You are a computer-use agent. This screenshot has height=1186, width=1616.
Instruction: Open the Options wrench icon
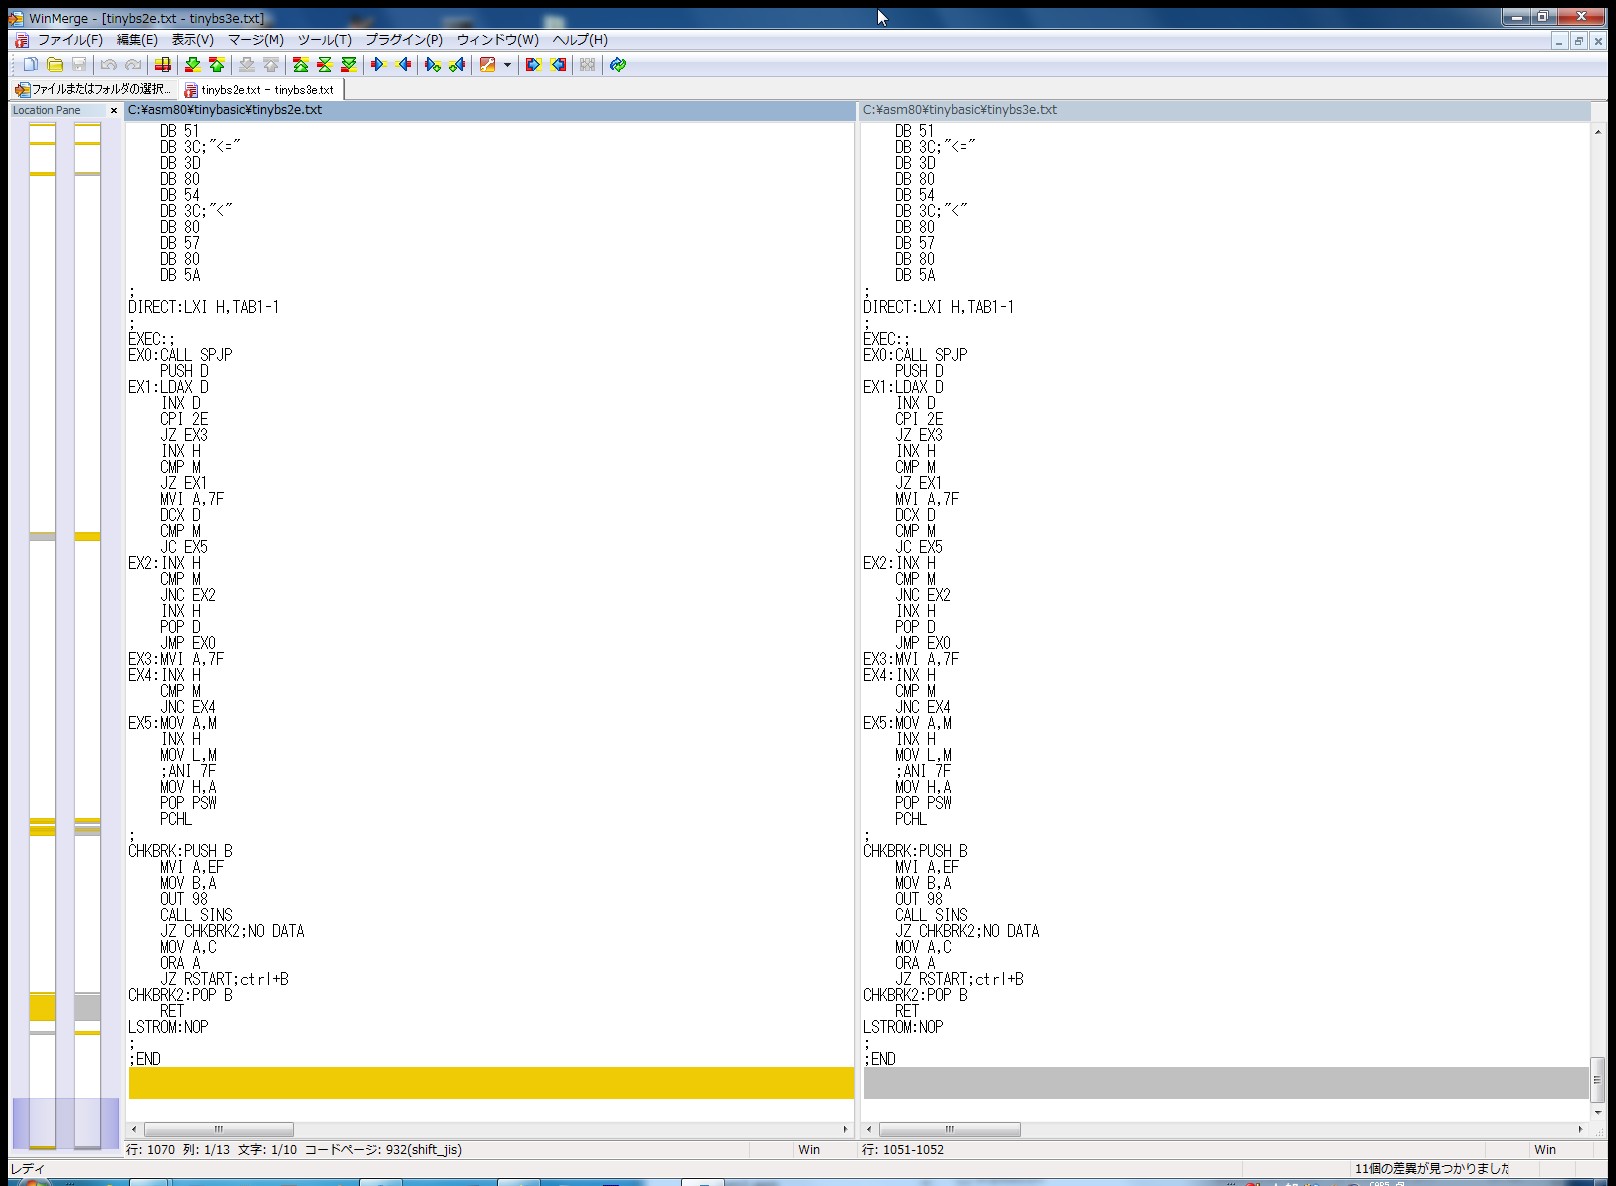click(488, 65)
